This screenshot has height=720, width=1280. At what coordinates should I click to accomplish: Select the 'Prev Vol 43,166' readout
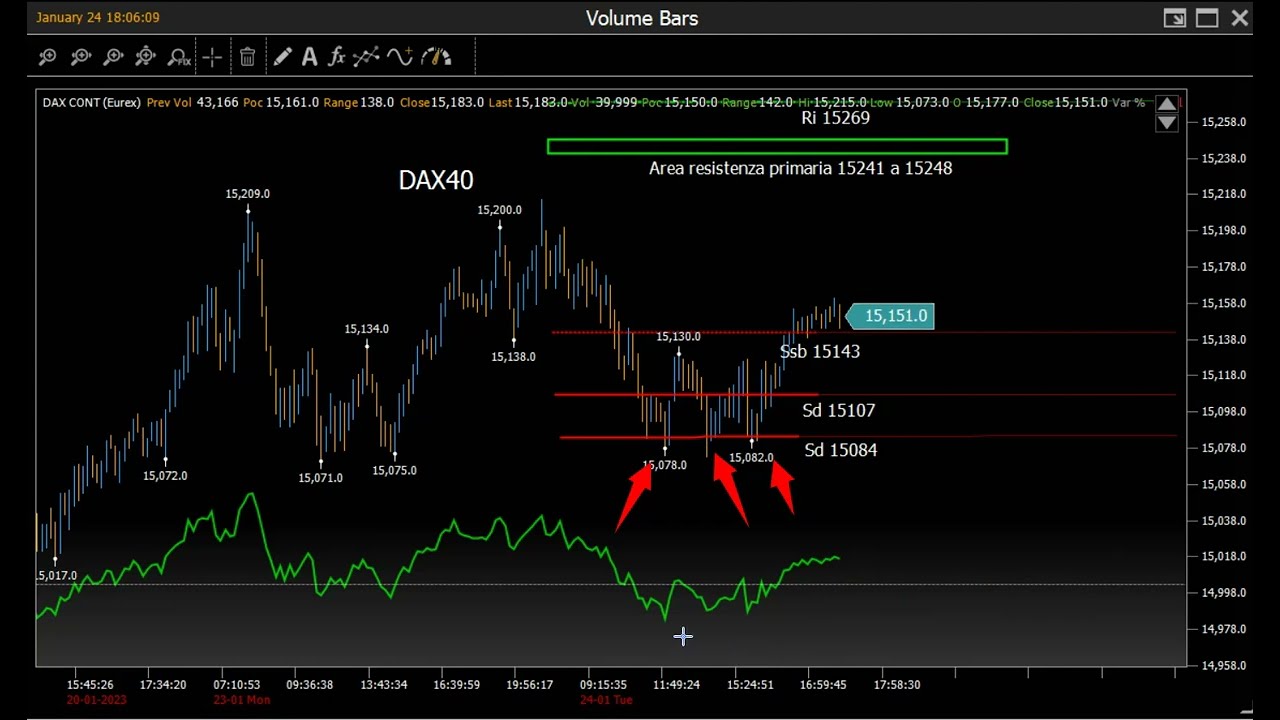tap(192, 102)
